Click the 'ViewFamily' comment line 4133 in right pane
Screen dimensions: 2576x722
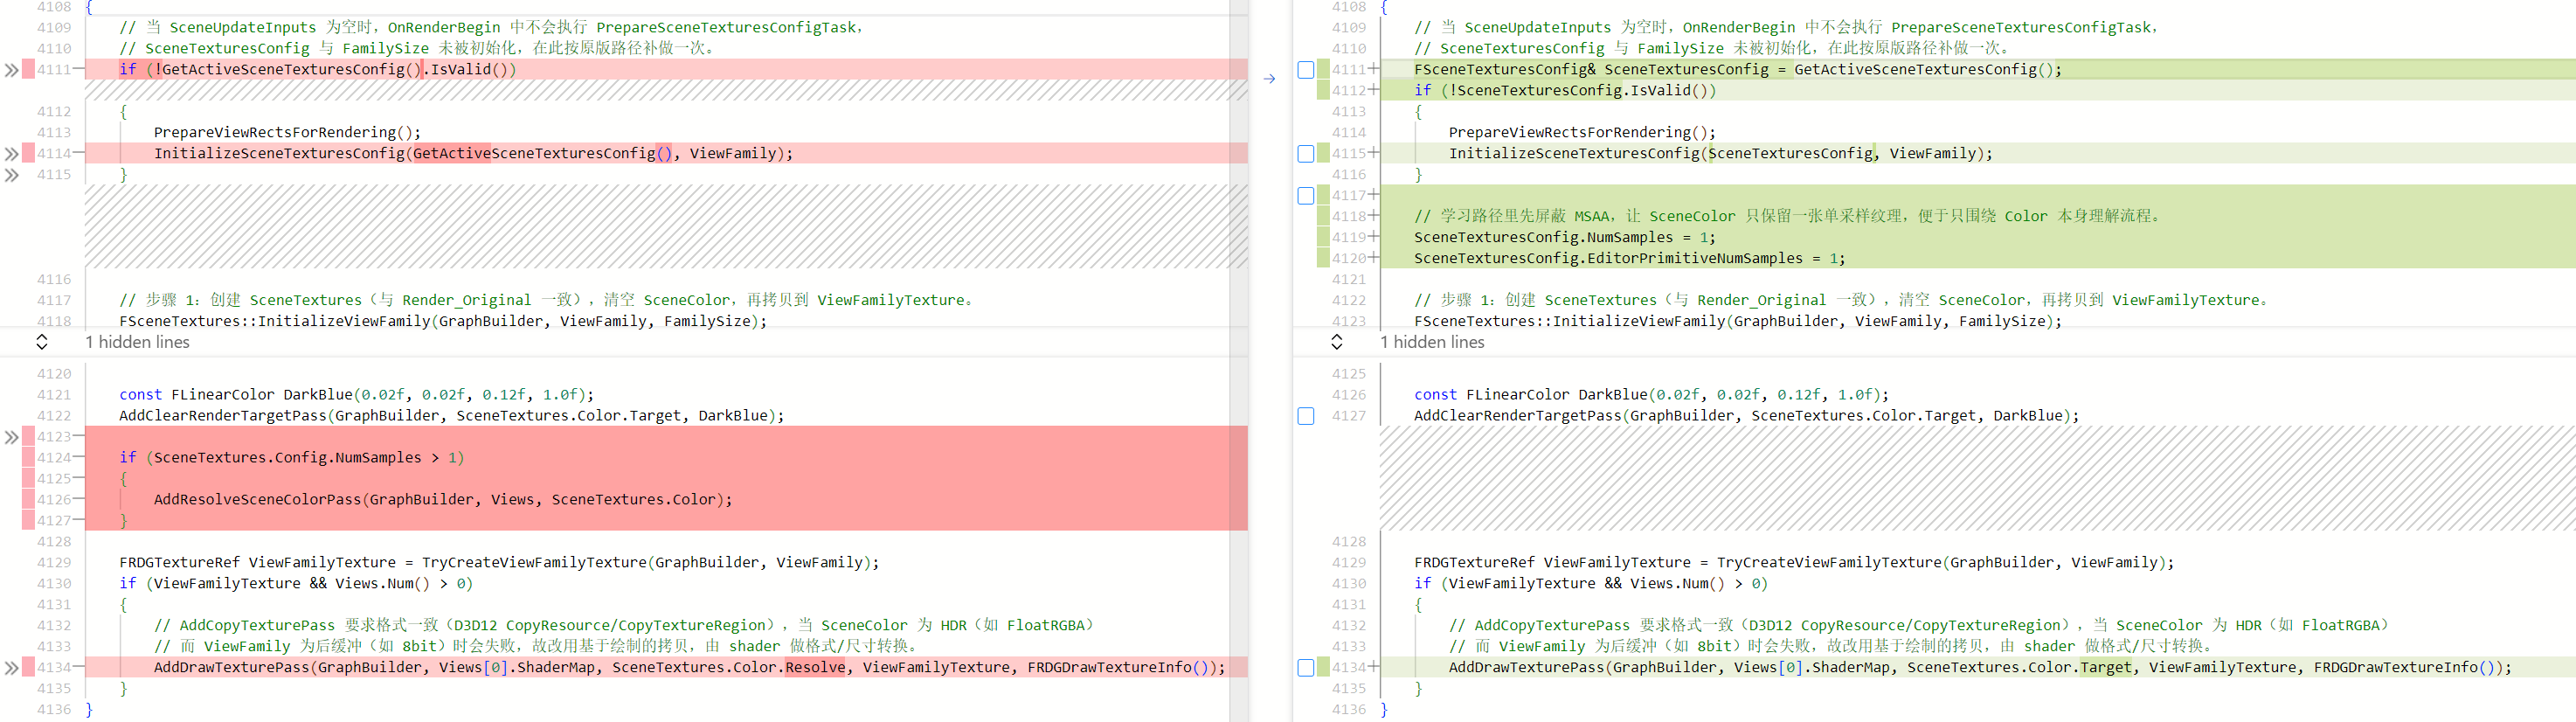pyautogui.click(x=1834, y=646)
